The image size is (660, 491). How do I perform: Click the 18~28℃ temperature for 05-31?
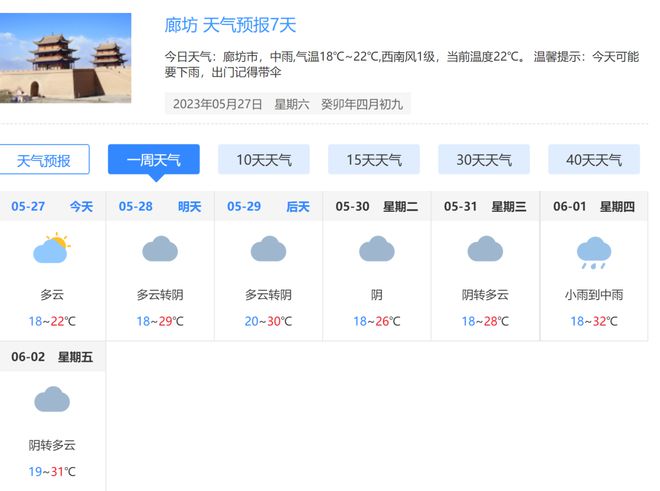click(485, 321)
